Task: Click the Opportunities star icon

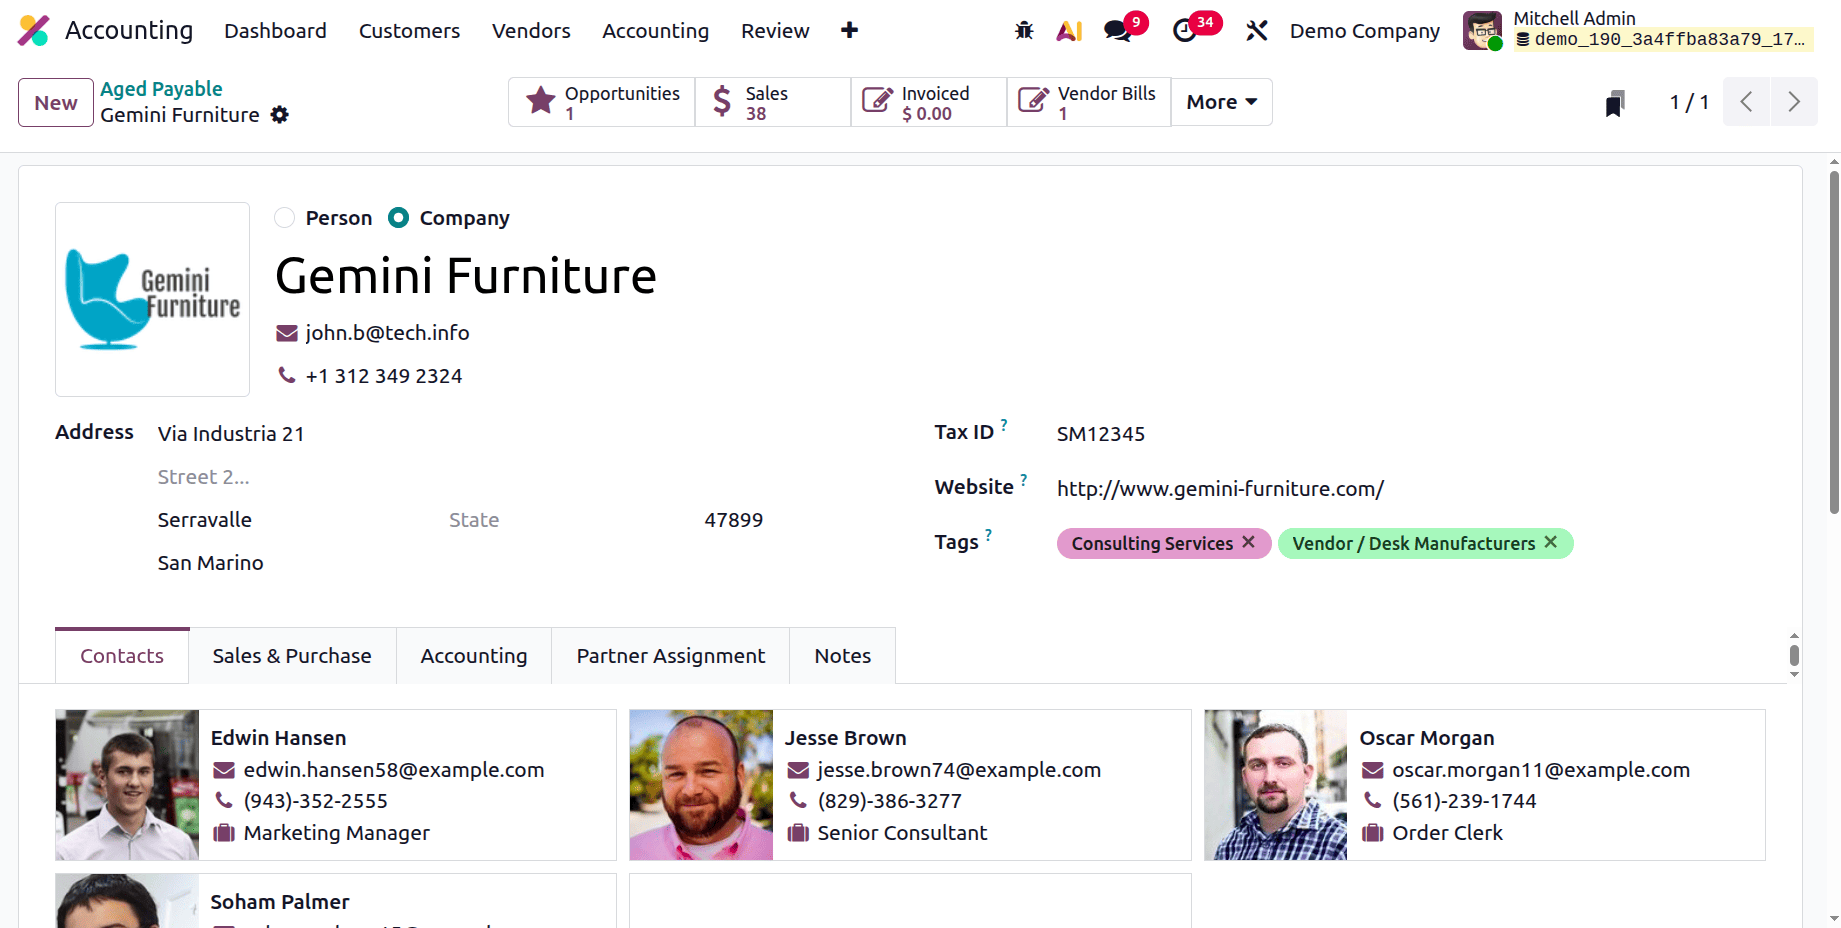Action: [x=541, y=101]
